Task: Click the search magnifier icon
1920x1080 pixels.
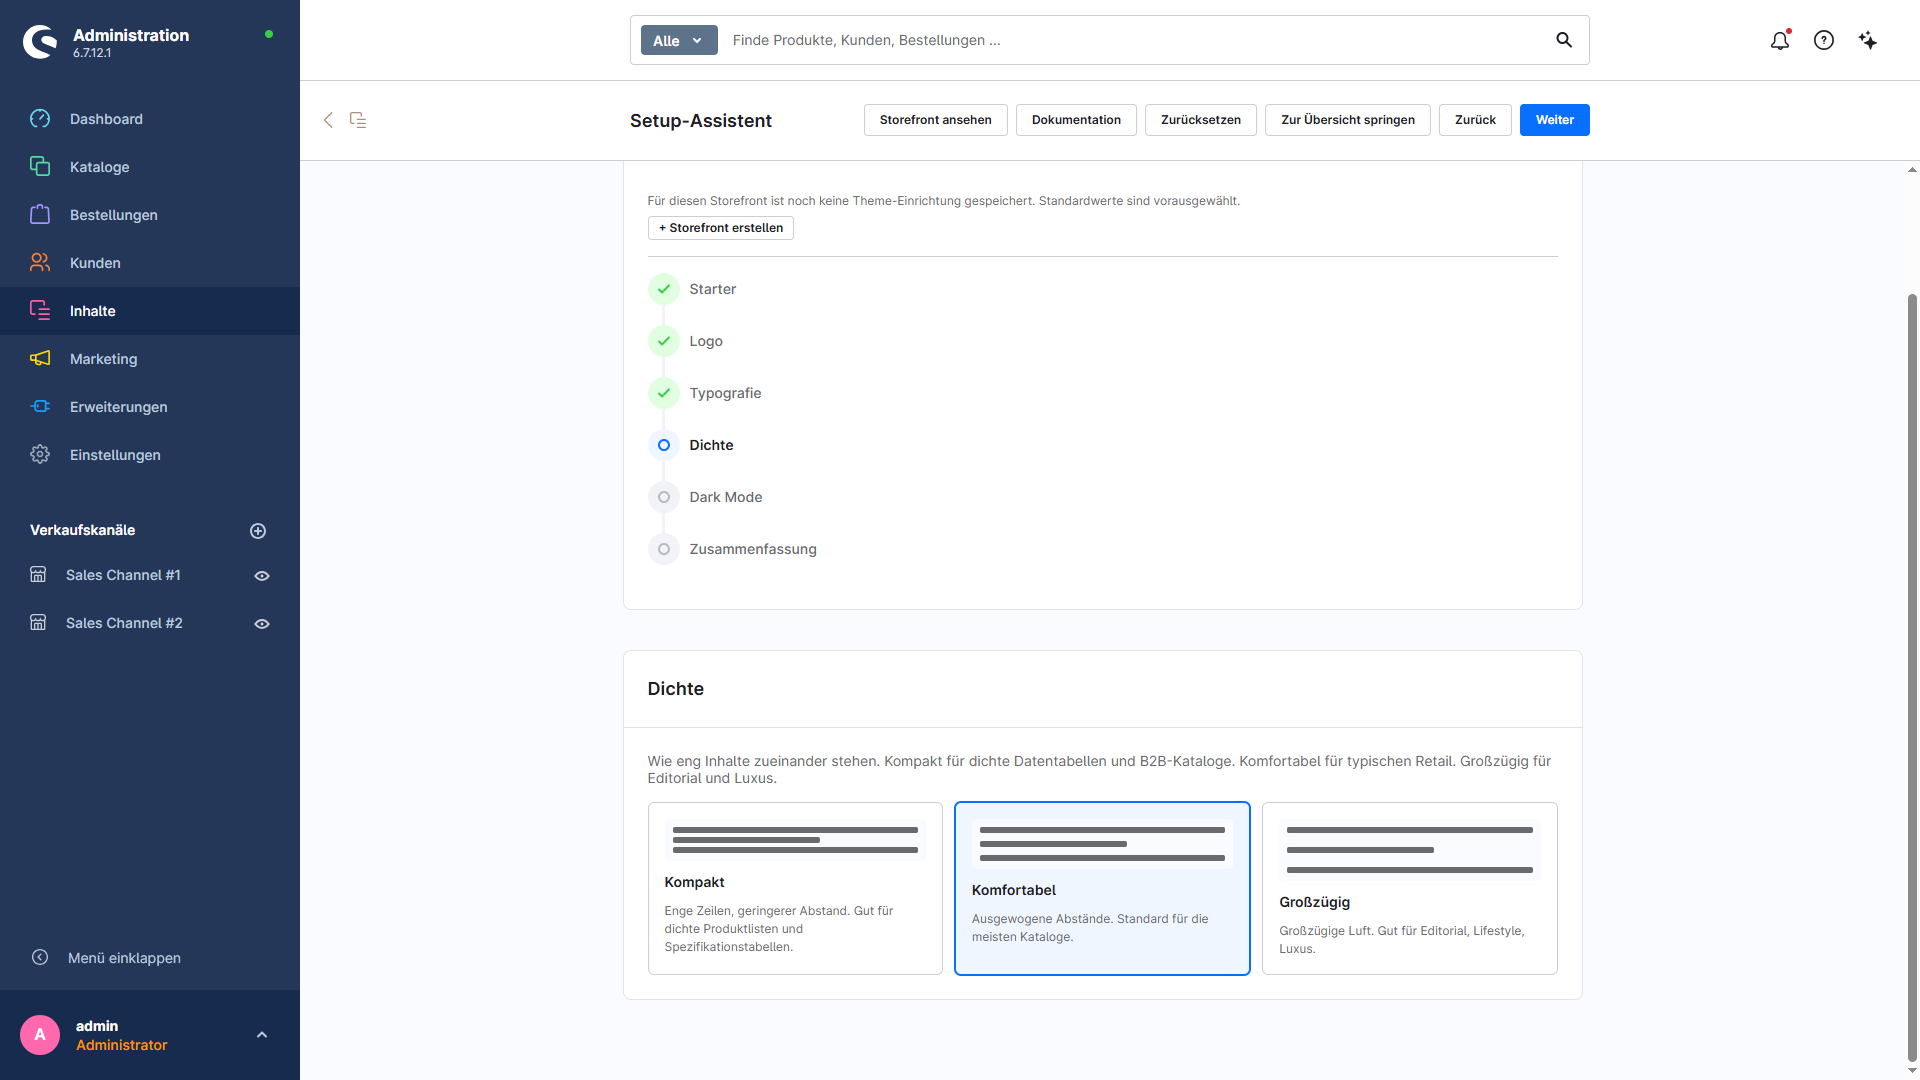Action: (x=1564, y=40)
